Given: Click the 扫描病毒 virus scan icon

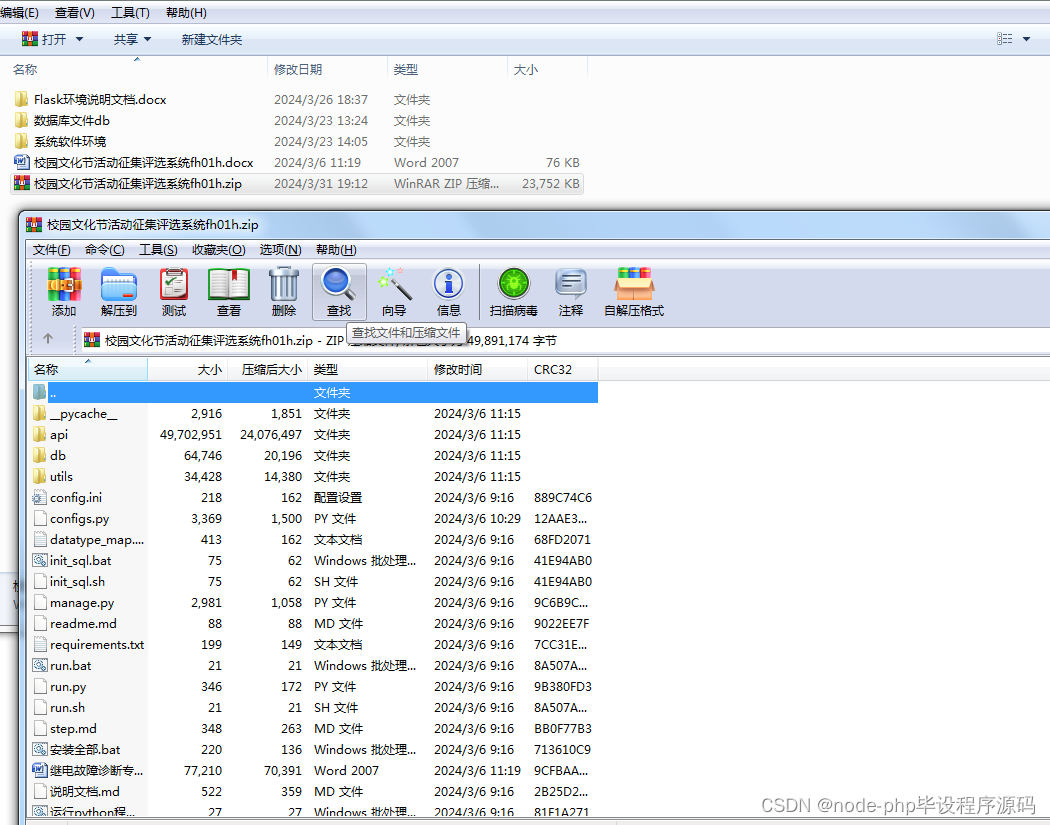Looking at the screenshot, I should click(512, 290).
